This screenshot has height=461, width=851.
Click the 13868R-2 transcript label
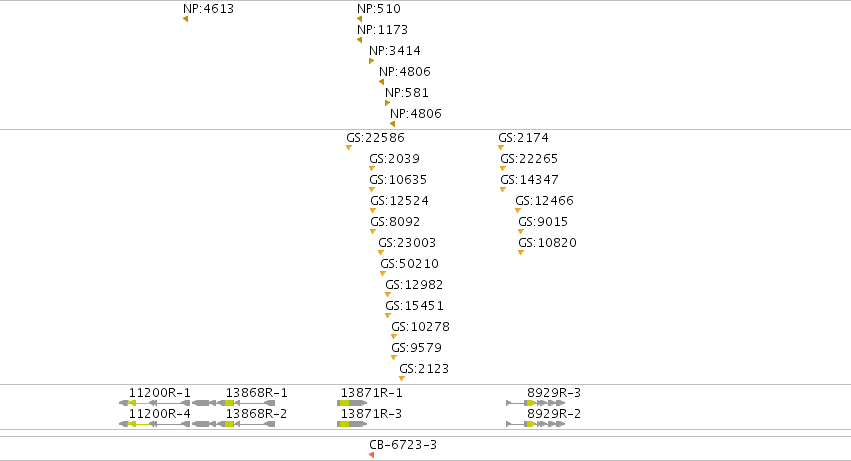tap(256, 414)
